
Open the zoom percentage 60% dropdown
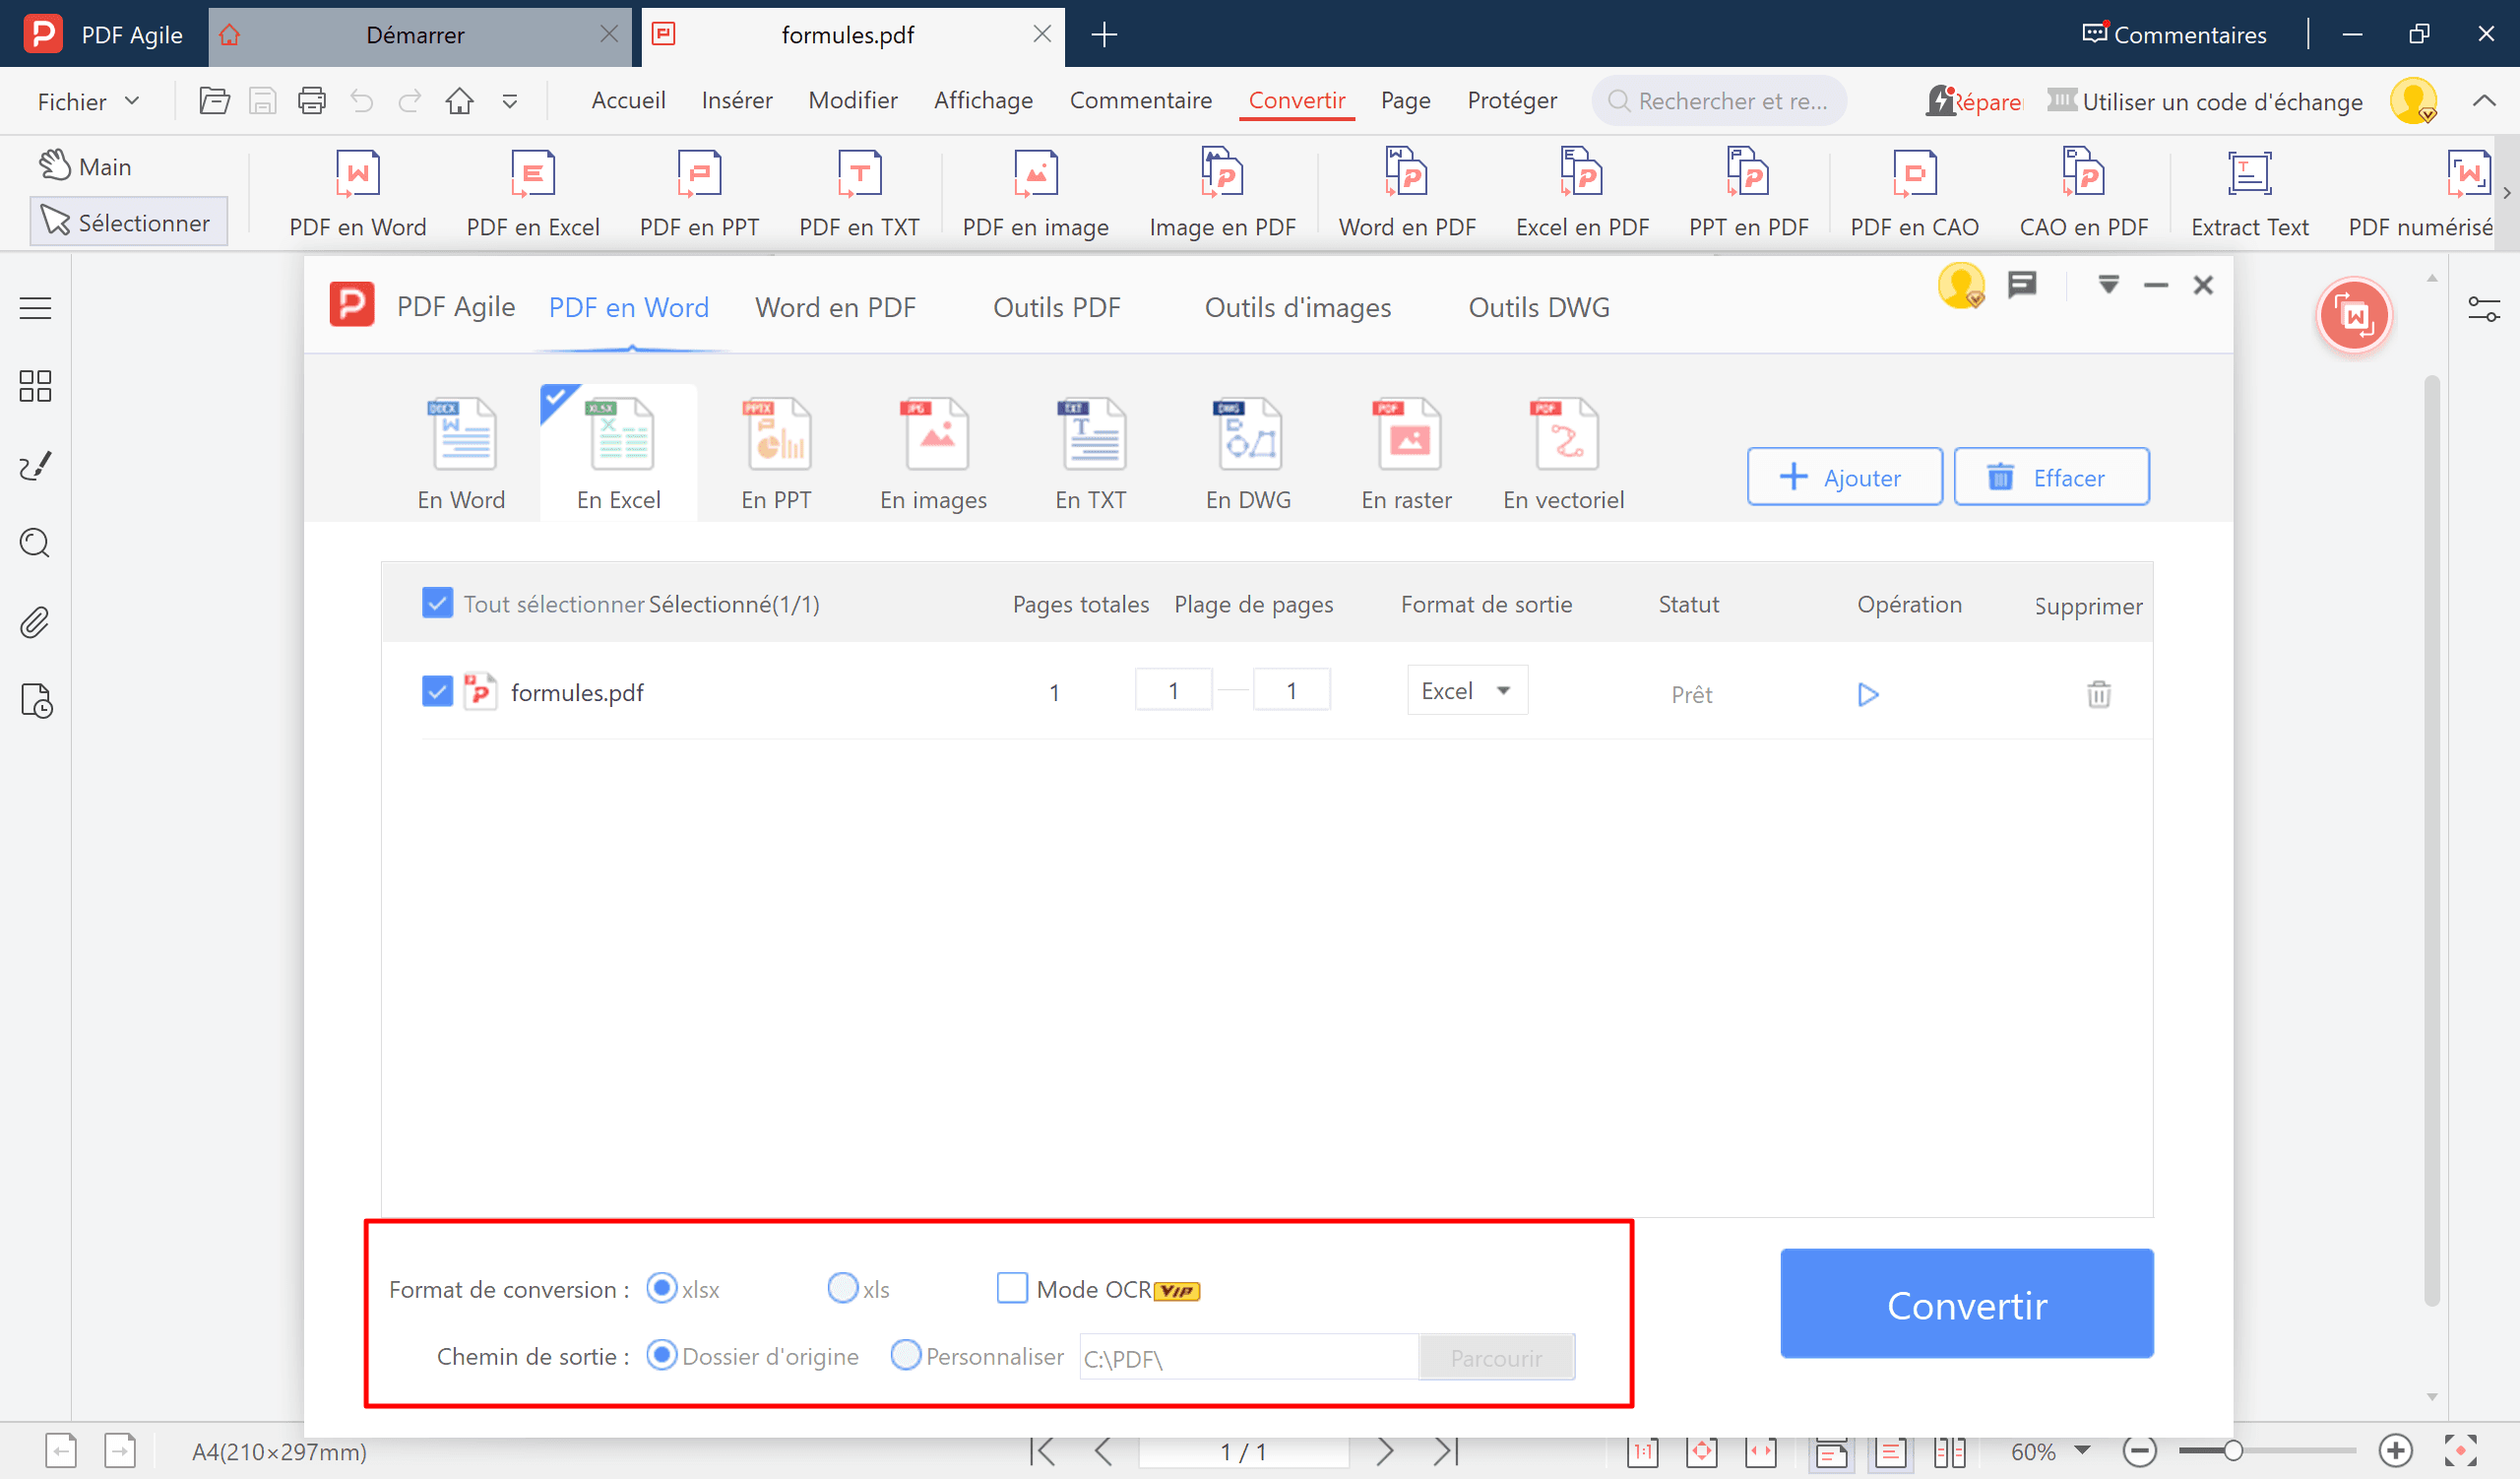point(2082,1450)
